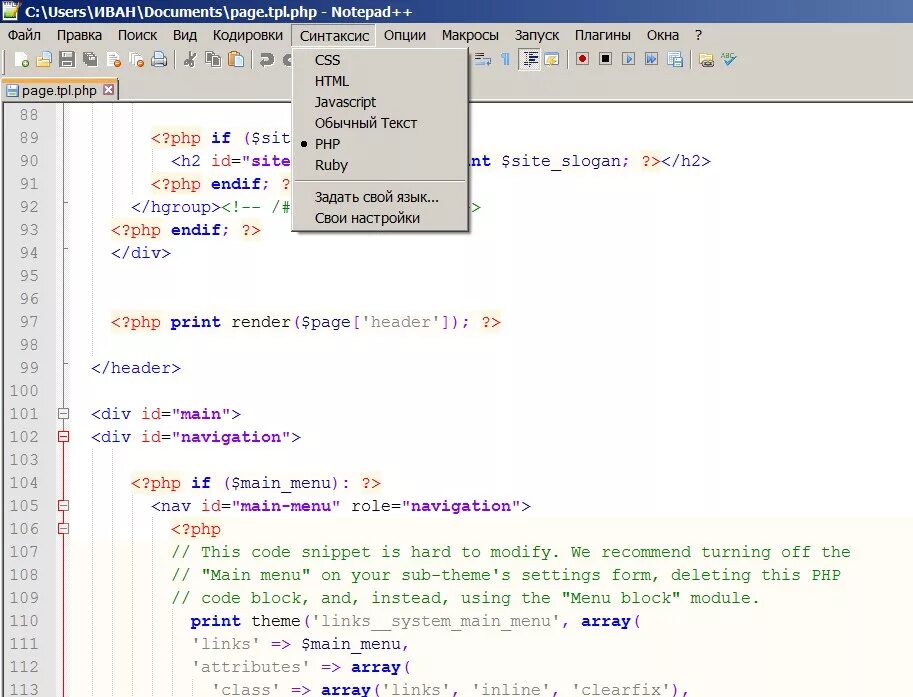This screenshot has height=697, width=913.
Task: Click the Close All documents icon
Action: point(136,59)
